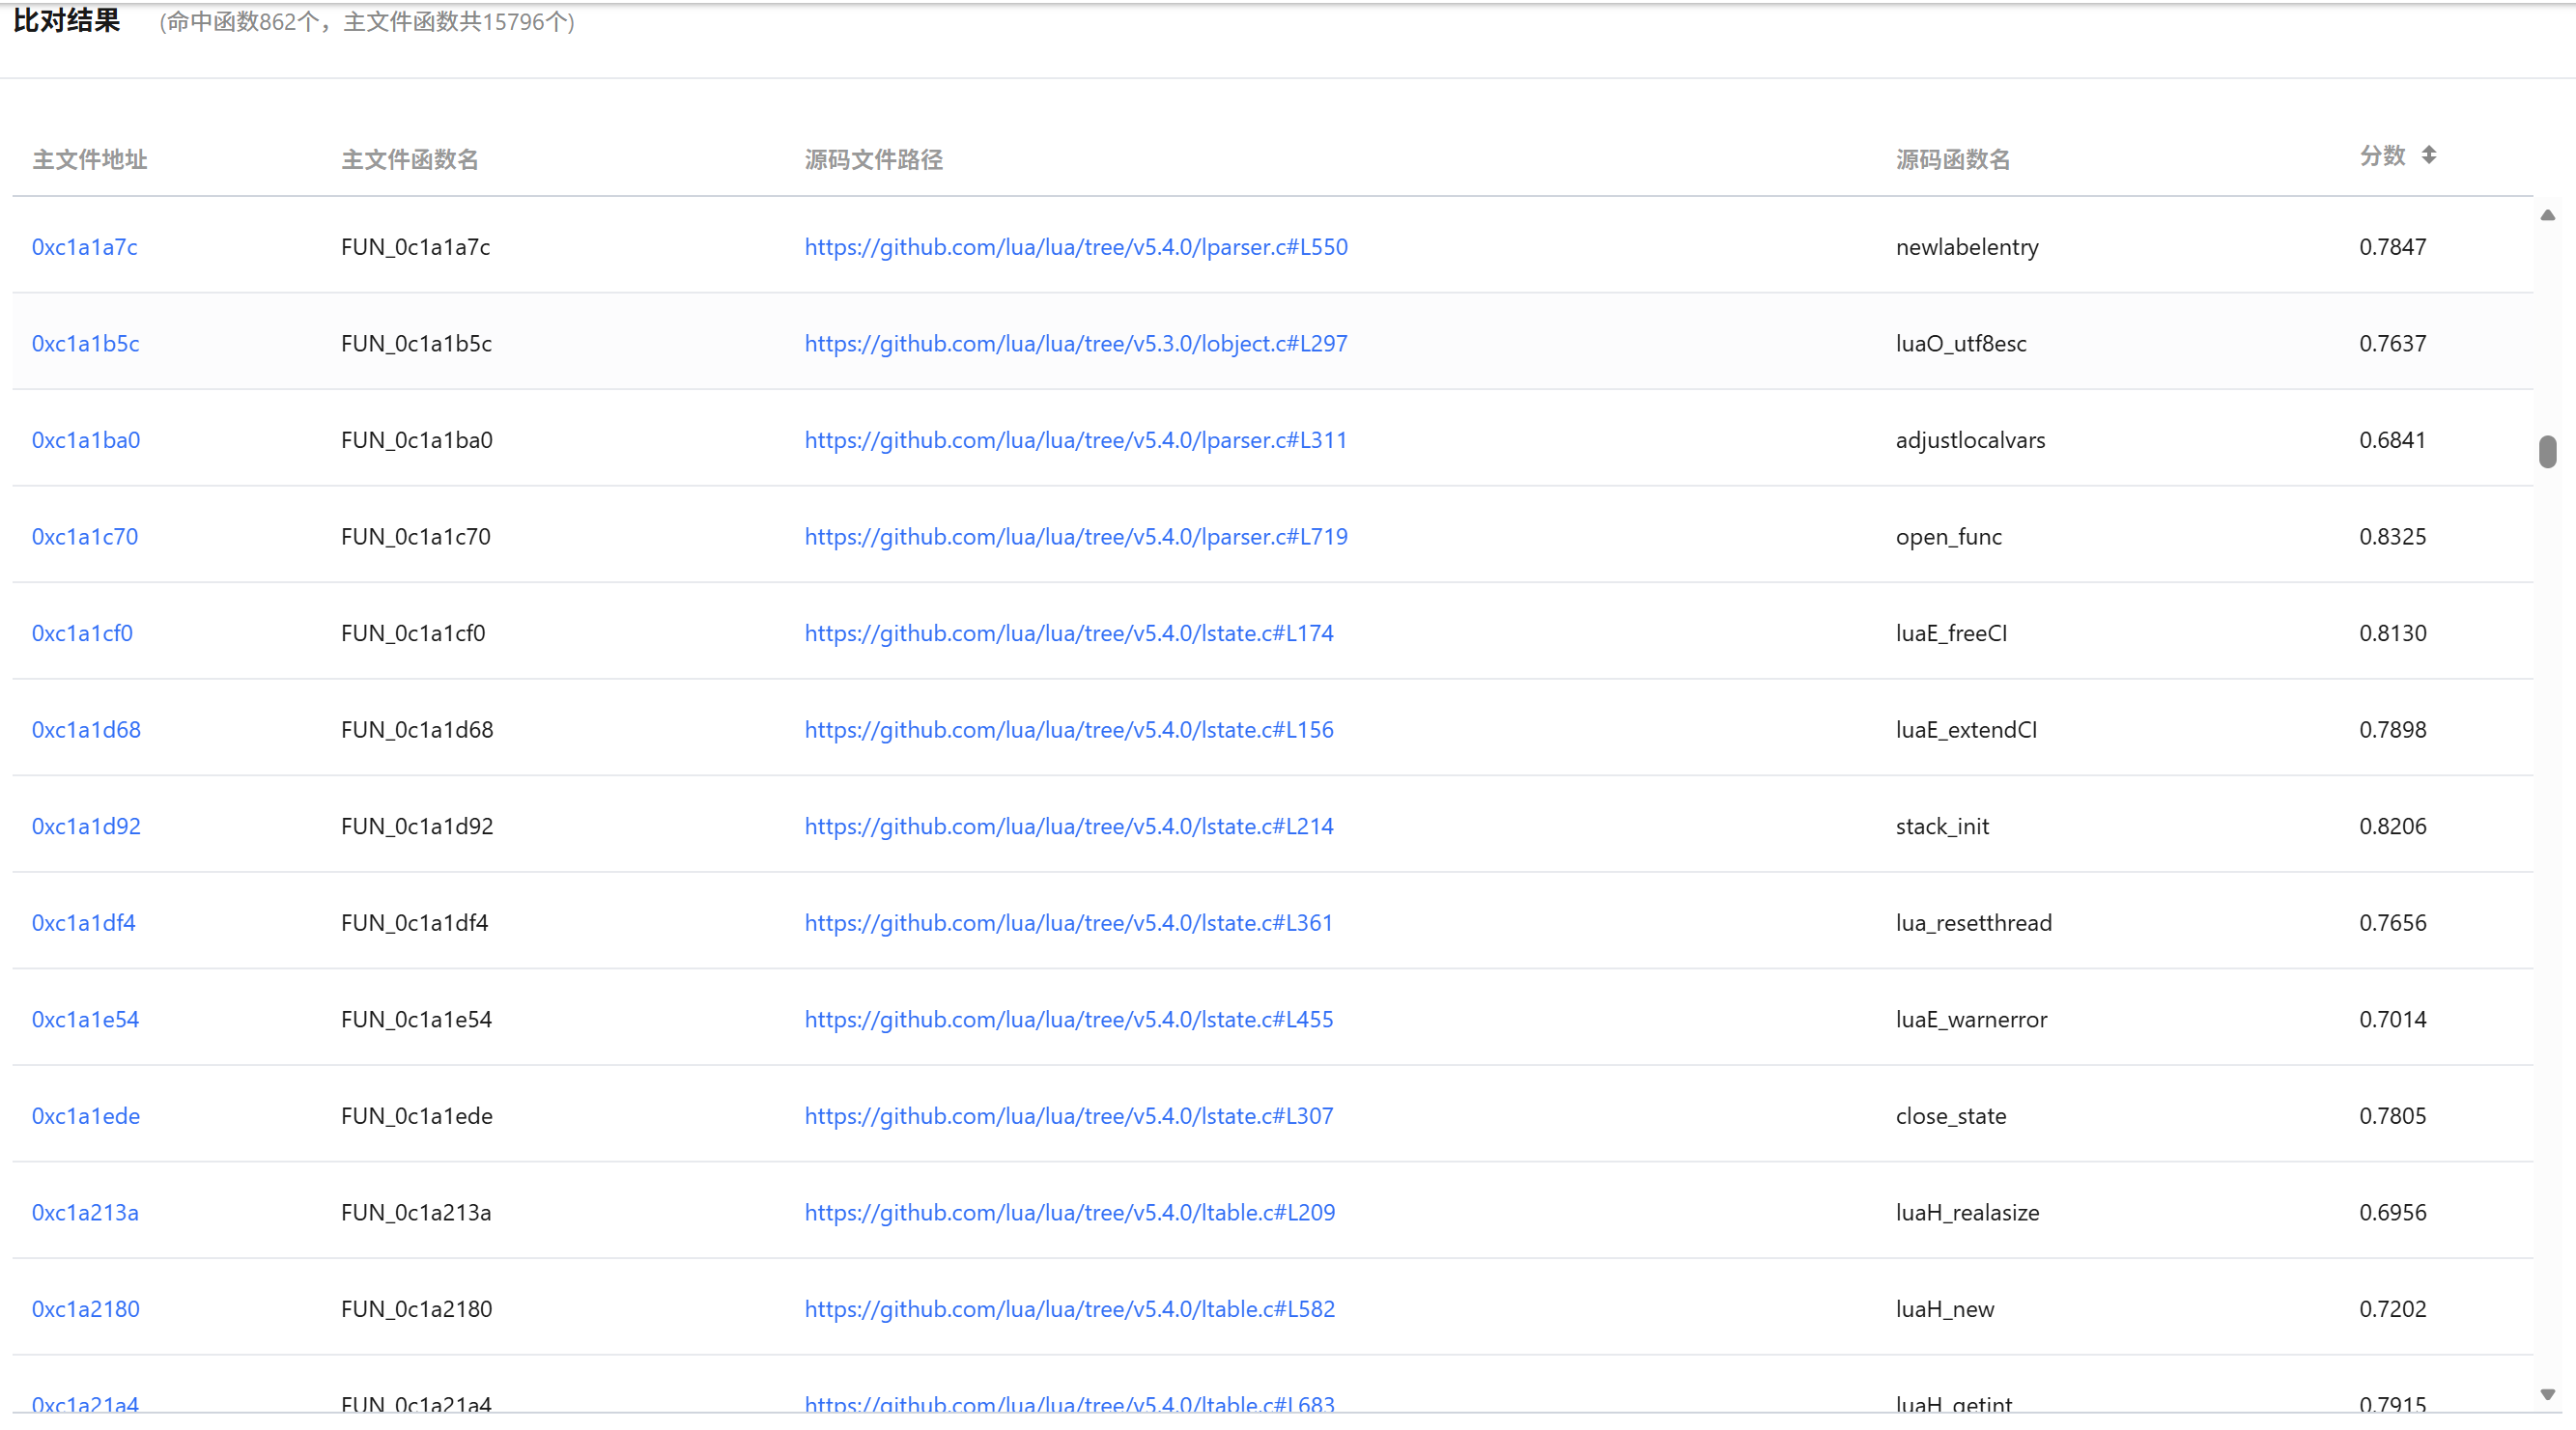2576x1430 pixels.
Task: Select the luaE_extendCI function name cell
Action: coord(1966,730)
